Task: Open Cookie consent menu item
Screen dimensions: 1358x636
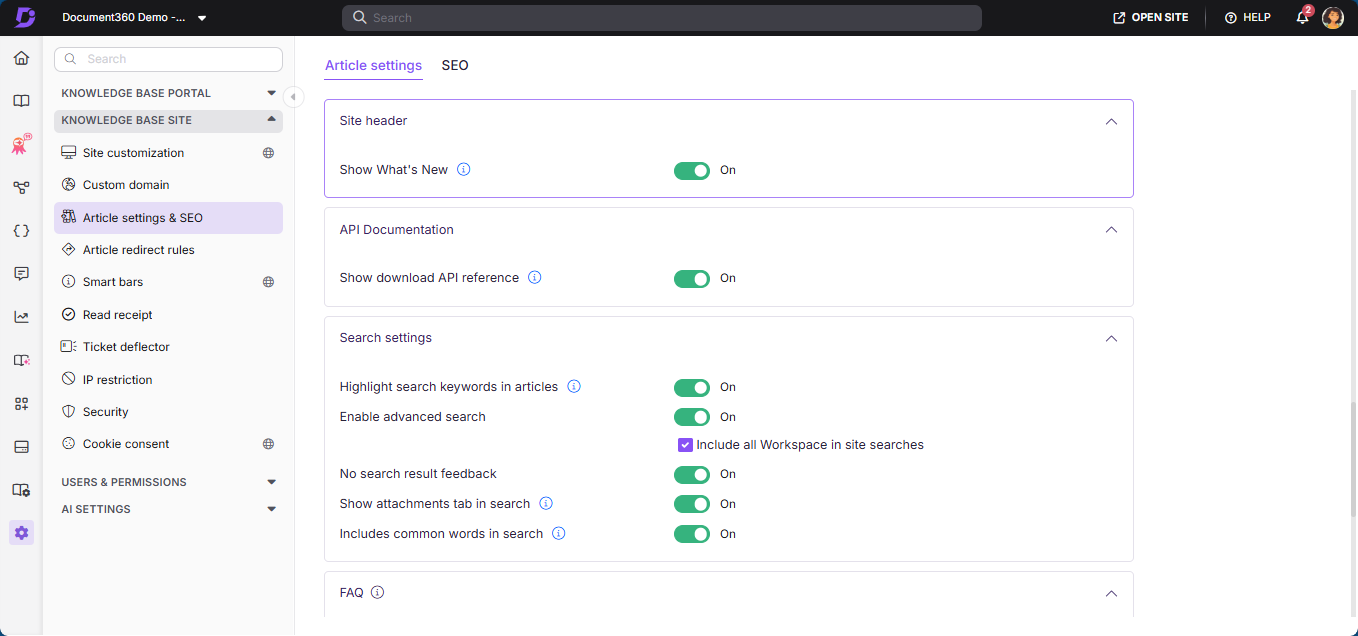Action: point(168,444)
